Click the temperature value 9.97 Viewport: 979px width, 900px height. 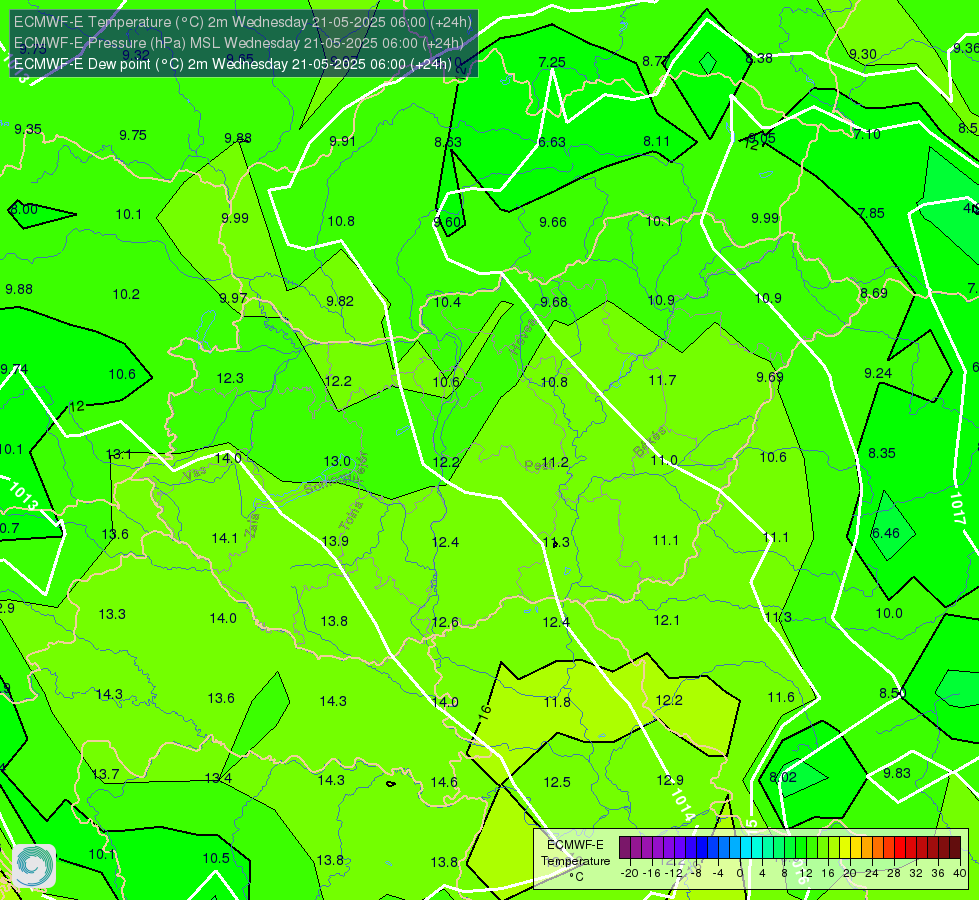coord(234,299)
